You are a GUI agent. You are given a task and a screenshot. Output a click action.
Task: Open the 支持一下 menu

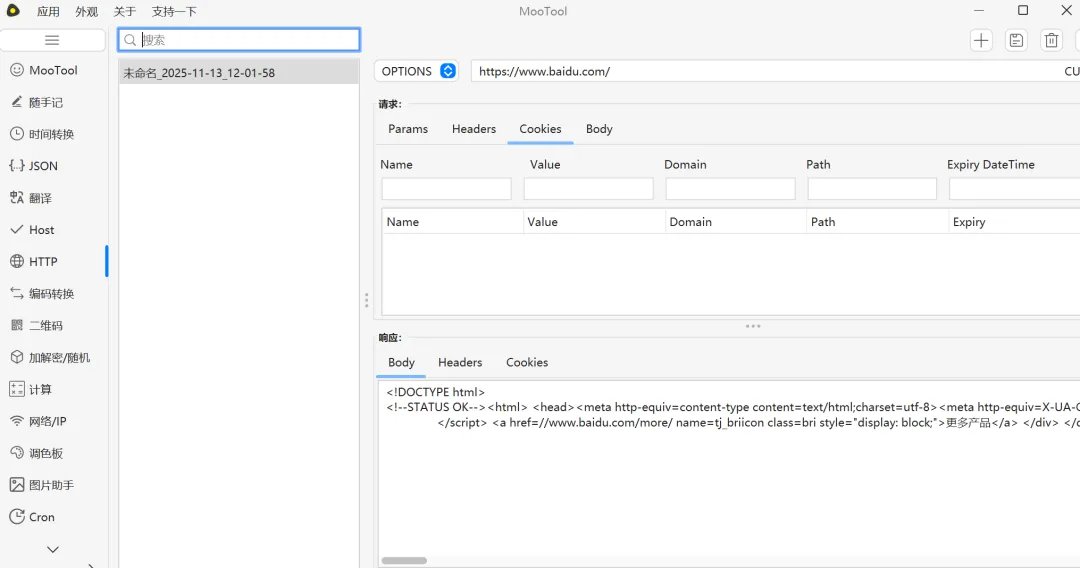174,11
